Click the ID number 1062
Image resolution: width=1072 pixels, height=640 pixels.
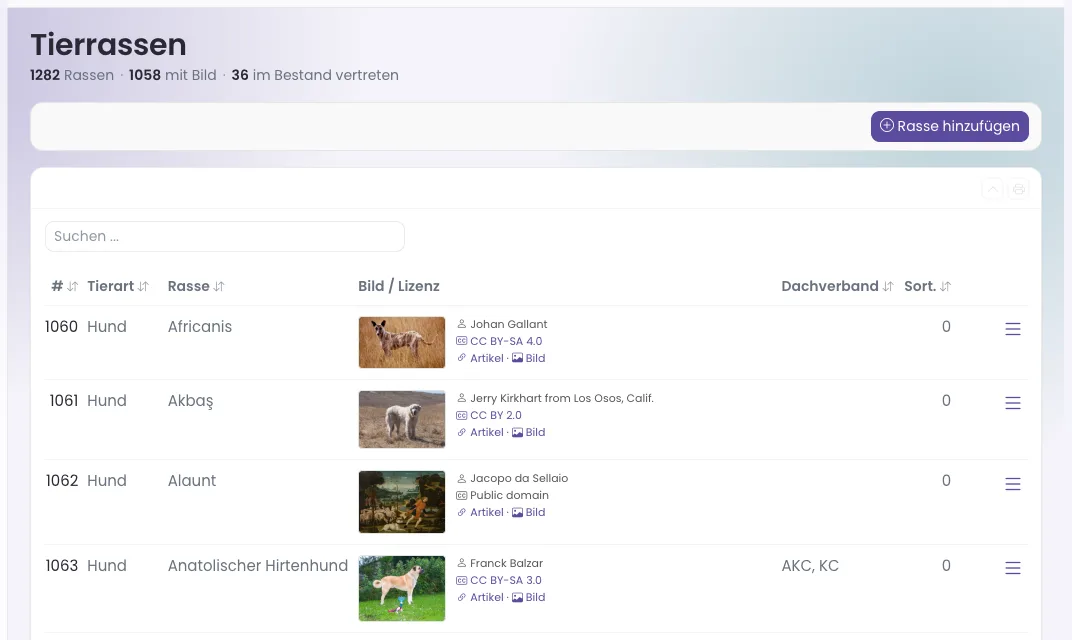62,481
